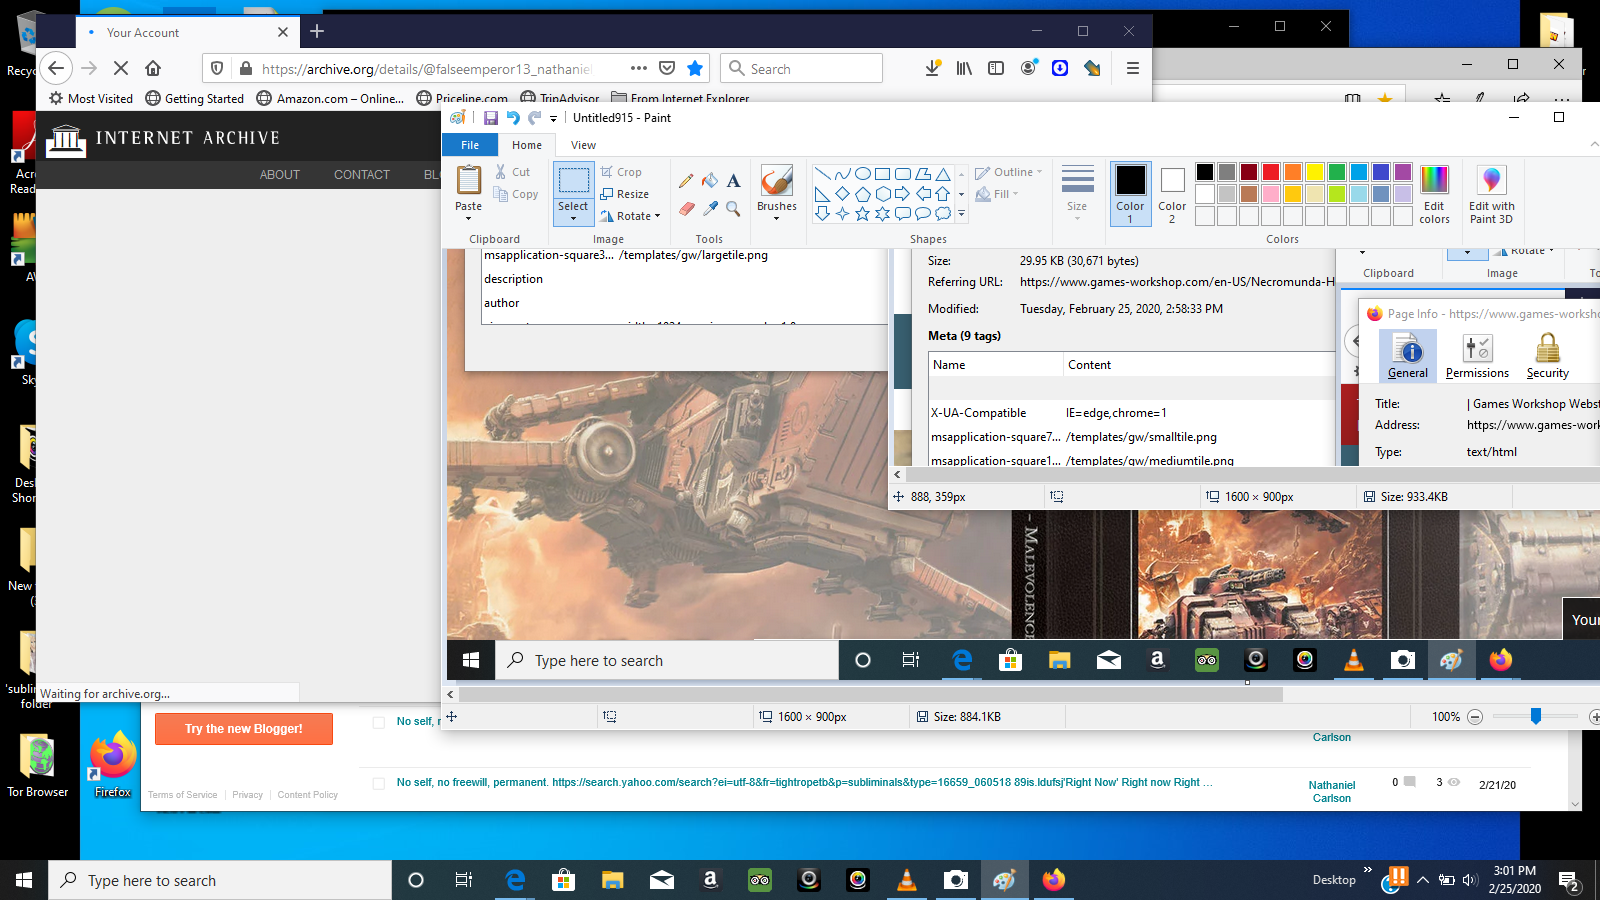Select the Color picker eyedropper tool

(710, 208)
